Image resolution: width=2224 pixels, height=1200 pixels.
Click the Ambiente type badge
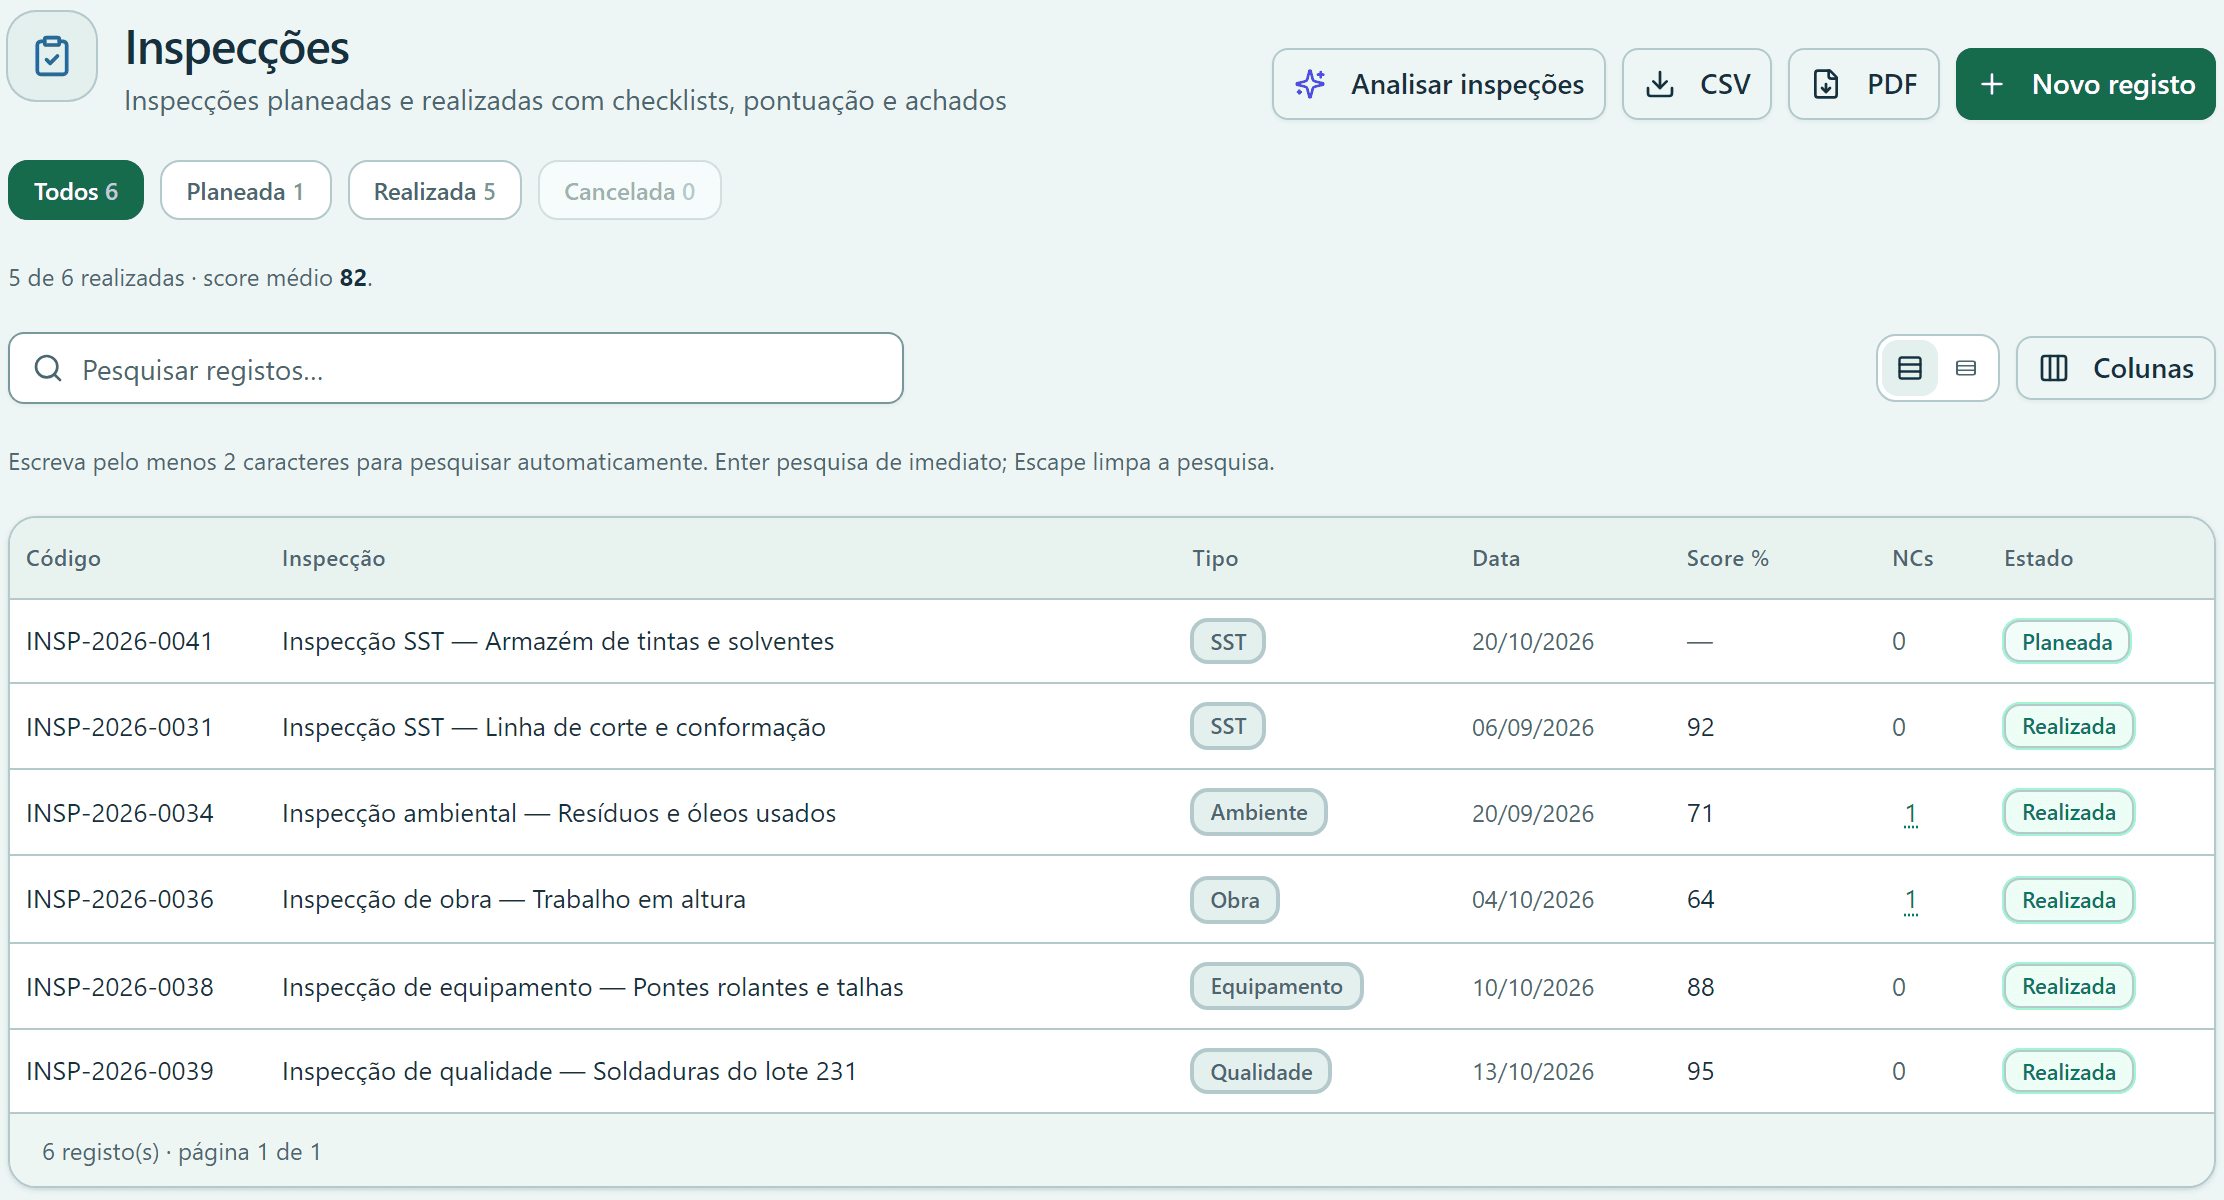pos(1258,812)
